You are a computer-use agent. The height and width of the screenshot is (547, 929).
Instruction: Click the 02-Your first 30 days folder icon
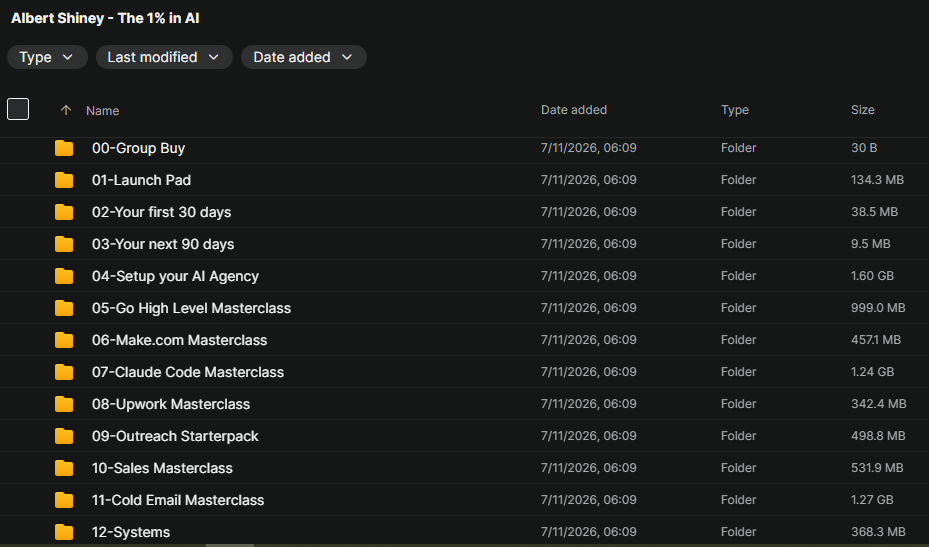[64, 212]
